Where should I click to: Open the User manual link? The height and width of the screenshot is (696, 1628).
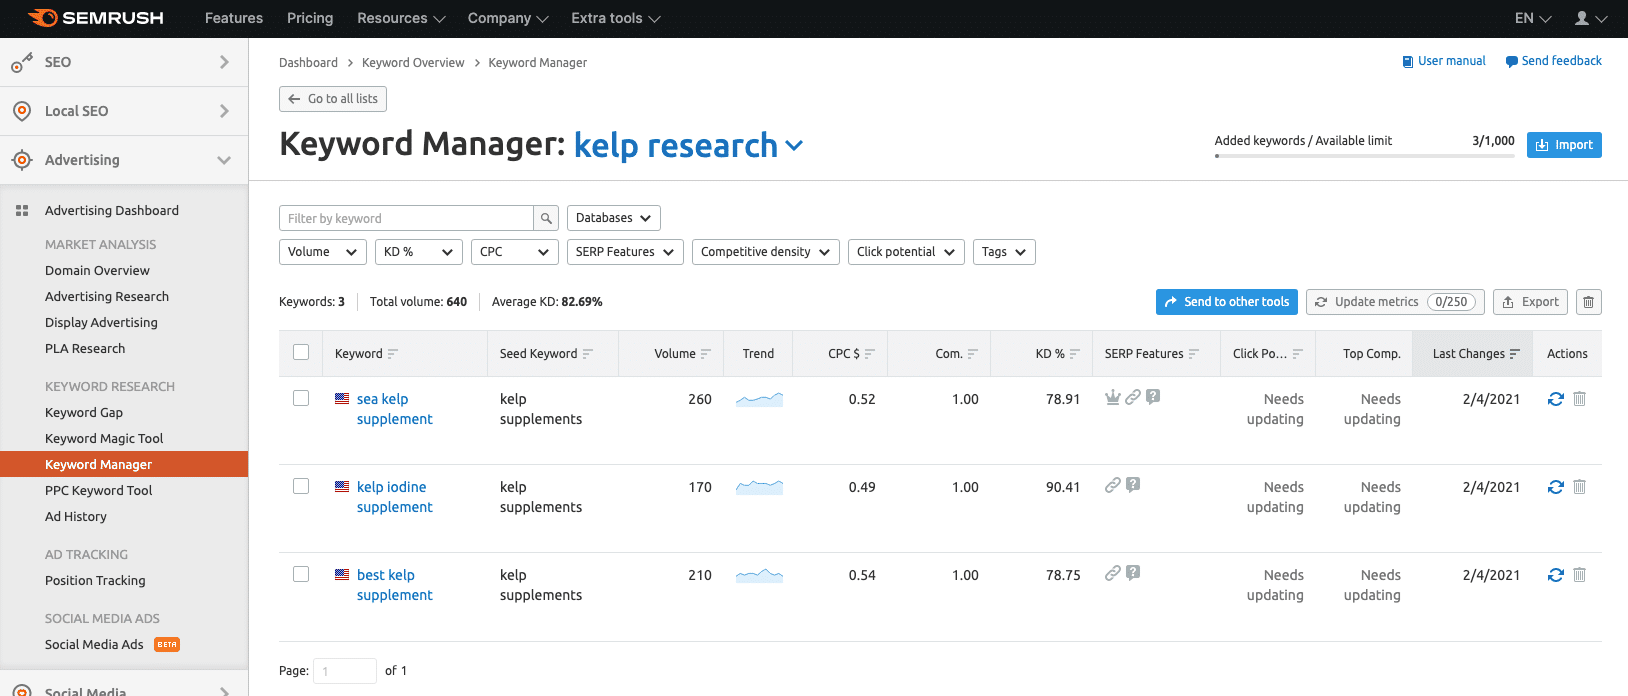pos(1444,61)
